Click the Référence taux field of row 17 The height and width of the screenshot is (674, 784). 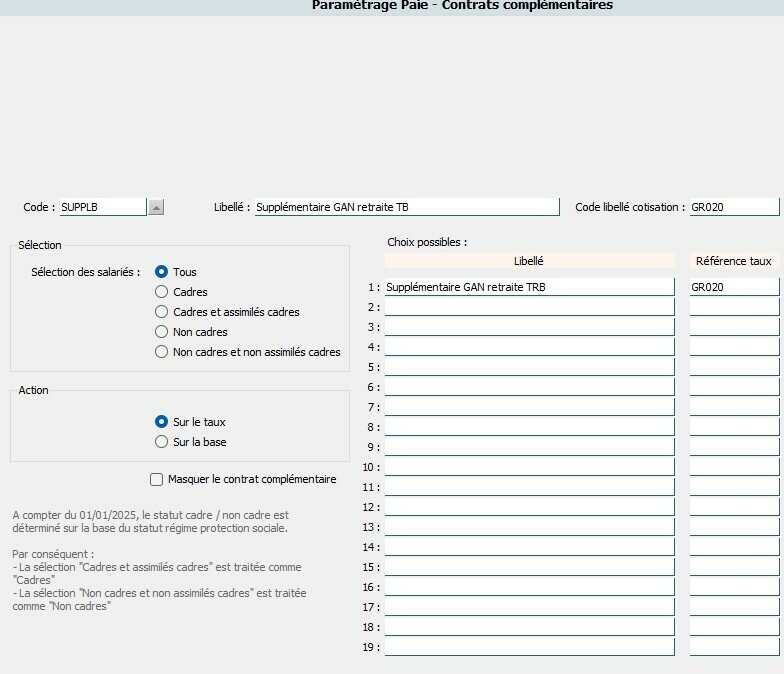[734, 607]
